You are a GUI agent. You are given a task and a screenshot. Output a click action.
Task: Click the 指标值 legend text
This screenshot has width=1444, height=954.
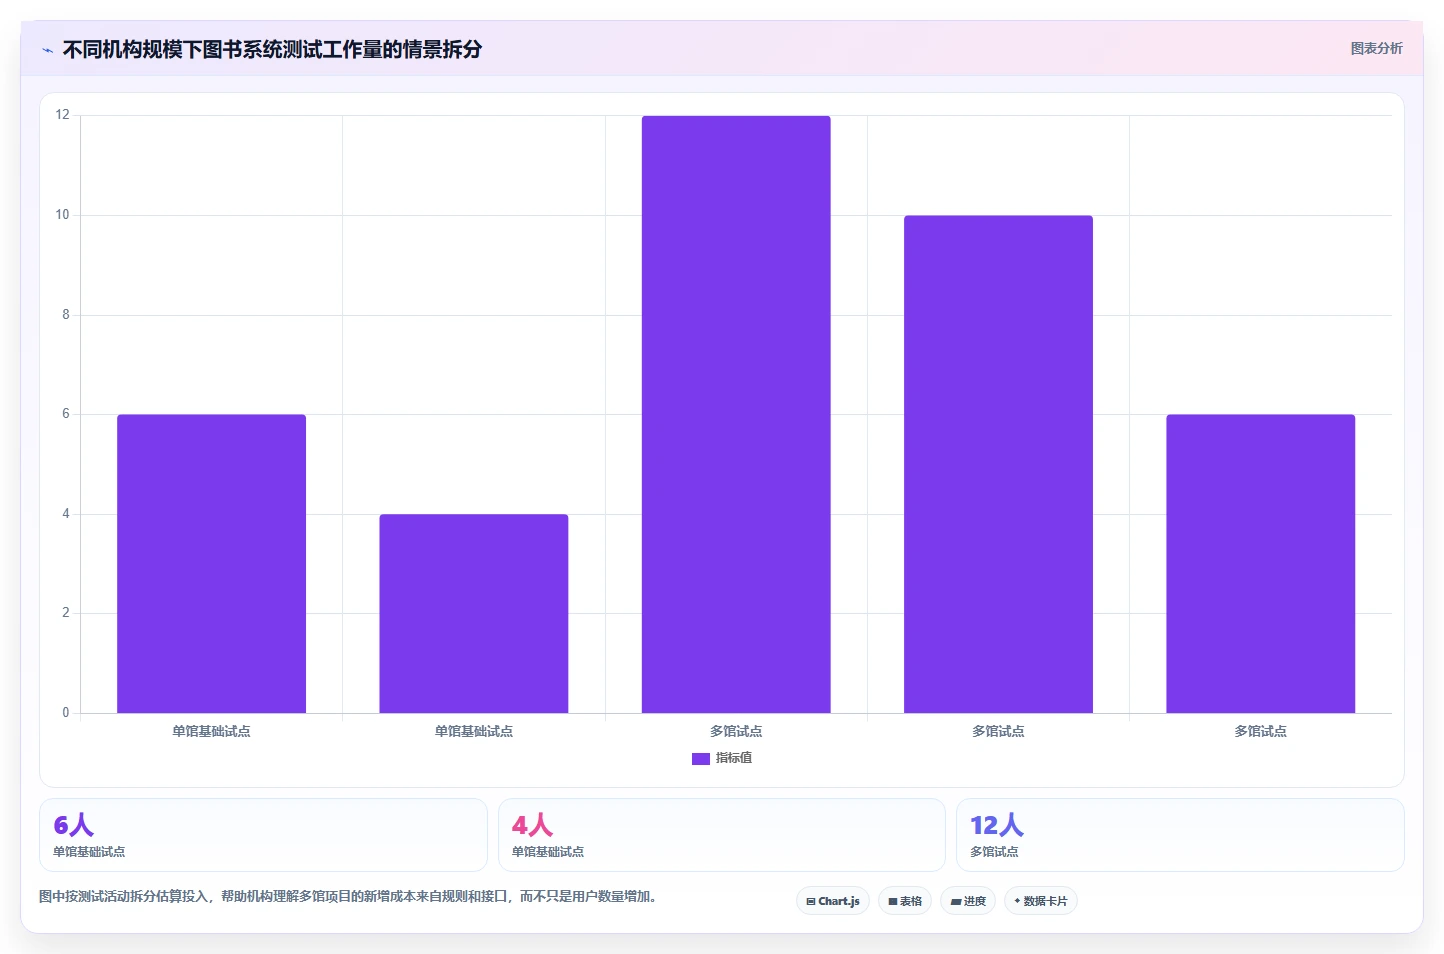(x=734, y=758)
